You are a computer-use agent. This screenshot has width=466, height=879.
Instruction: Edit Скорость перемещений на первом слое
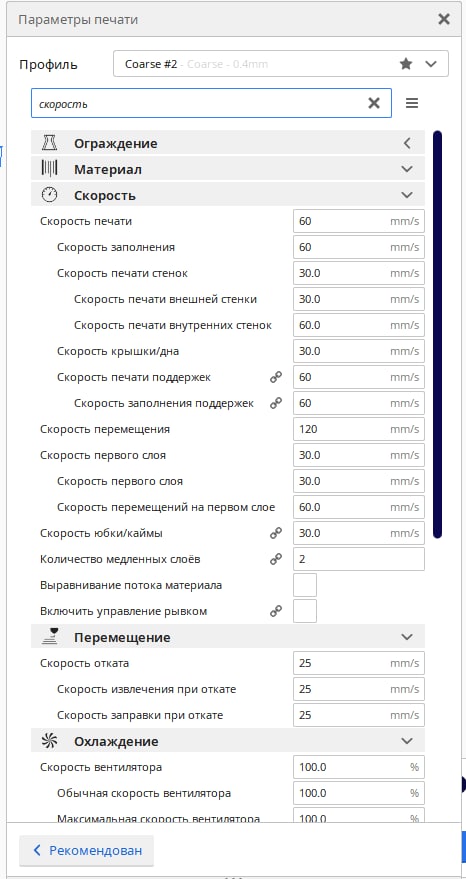click(x=359, y=507)
